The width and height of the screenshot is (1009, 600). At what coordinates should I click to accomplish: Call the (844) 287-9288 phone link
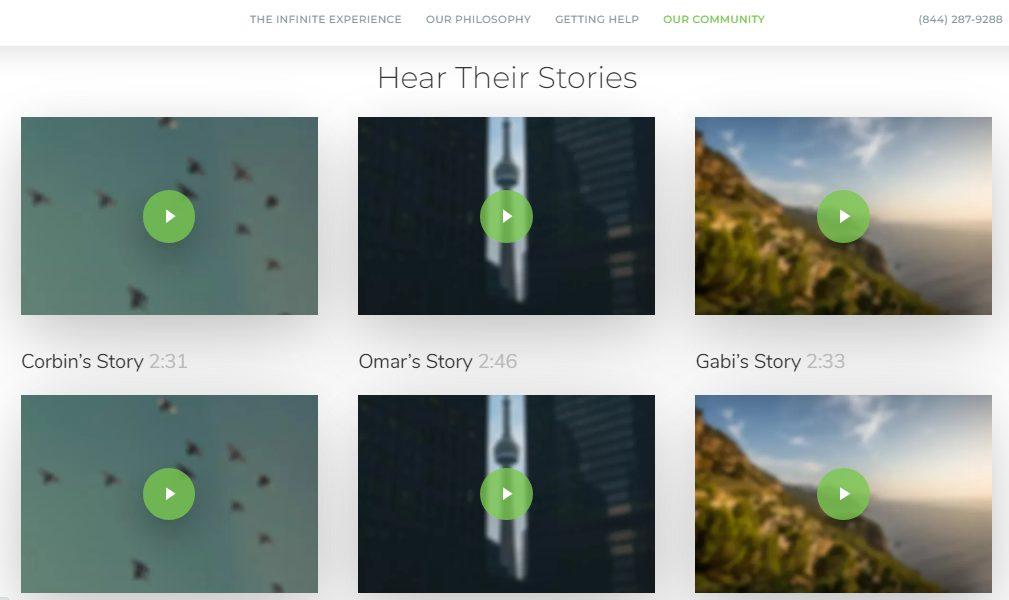[x=960, y=19]
